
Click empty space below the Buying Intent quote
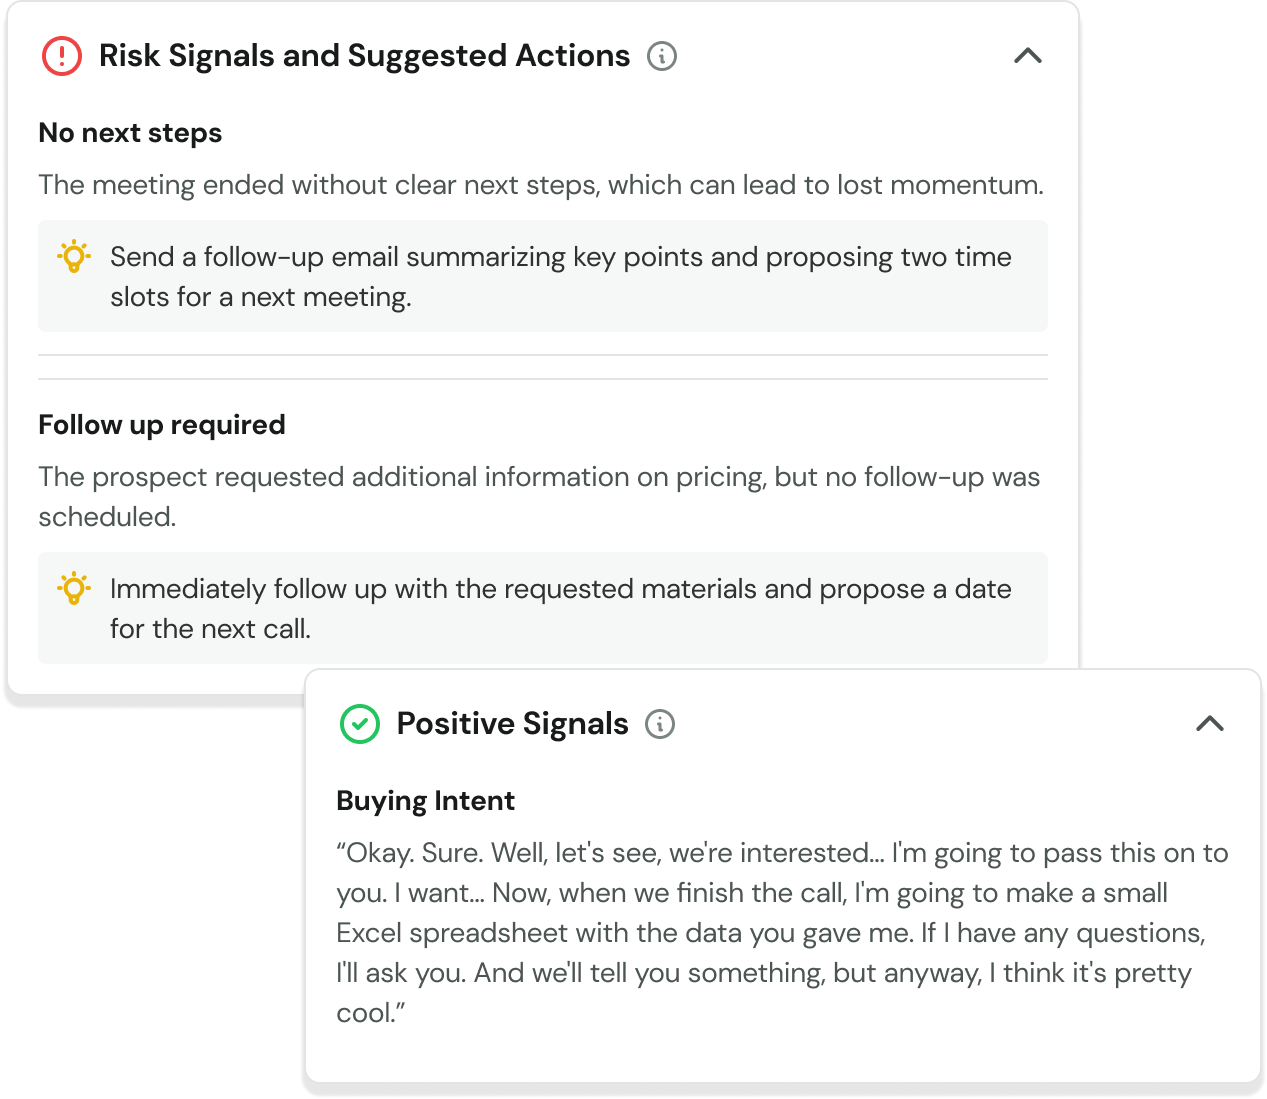[x=780, y=1052]
